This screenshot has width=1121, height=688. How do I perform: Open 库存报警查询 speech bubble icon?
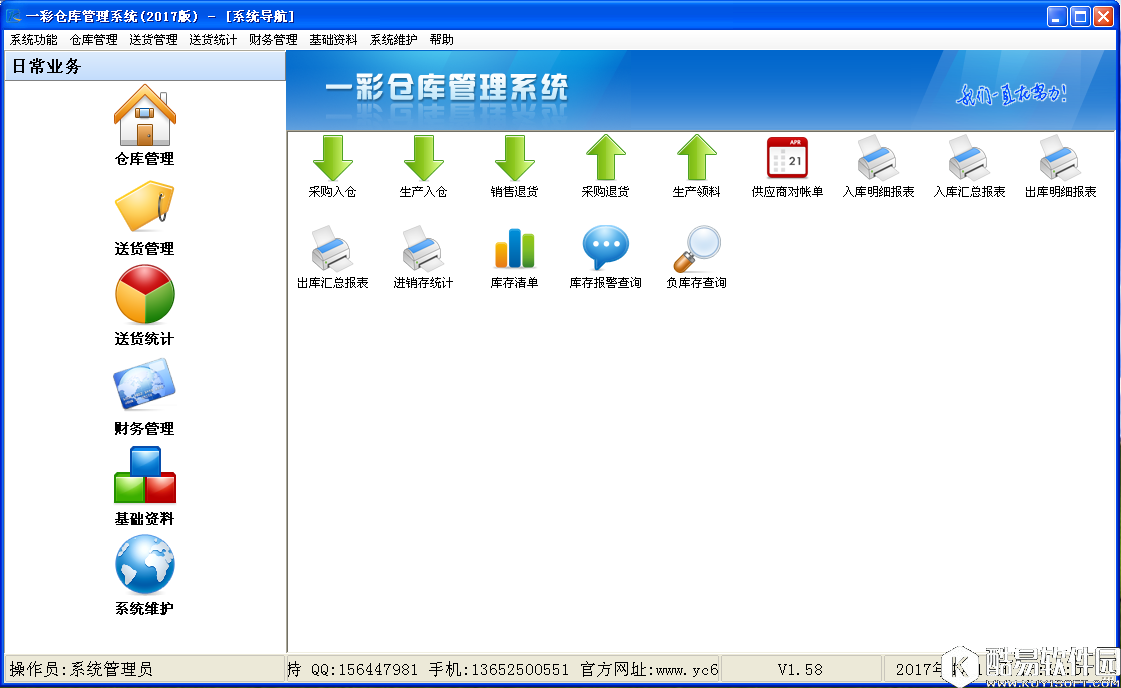605,250
